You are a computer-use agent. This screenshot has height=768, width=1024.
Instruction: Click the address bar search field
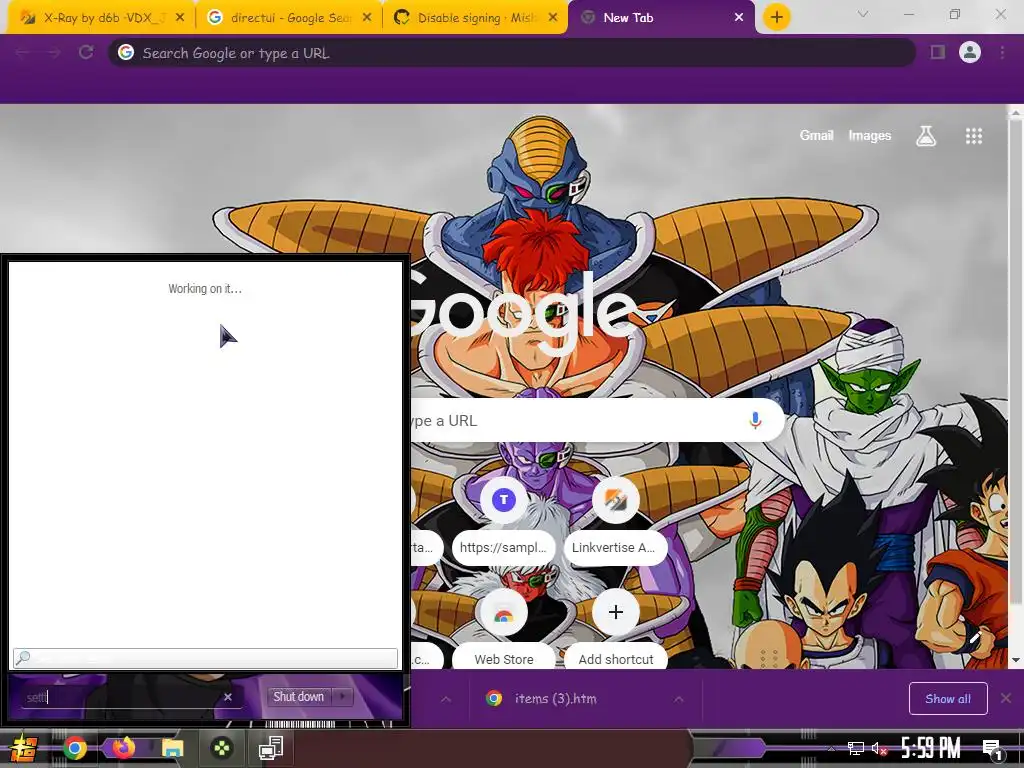pyautogui.click(x=512, y=53)
